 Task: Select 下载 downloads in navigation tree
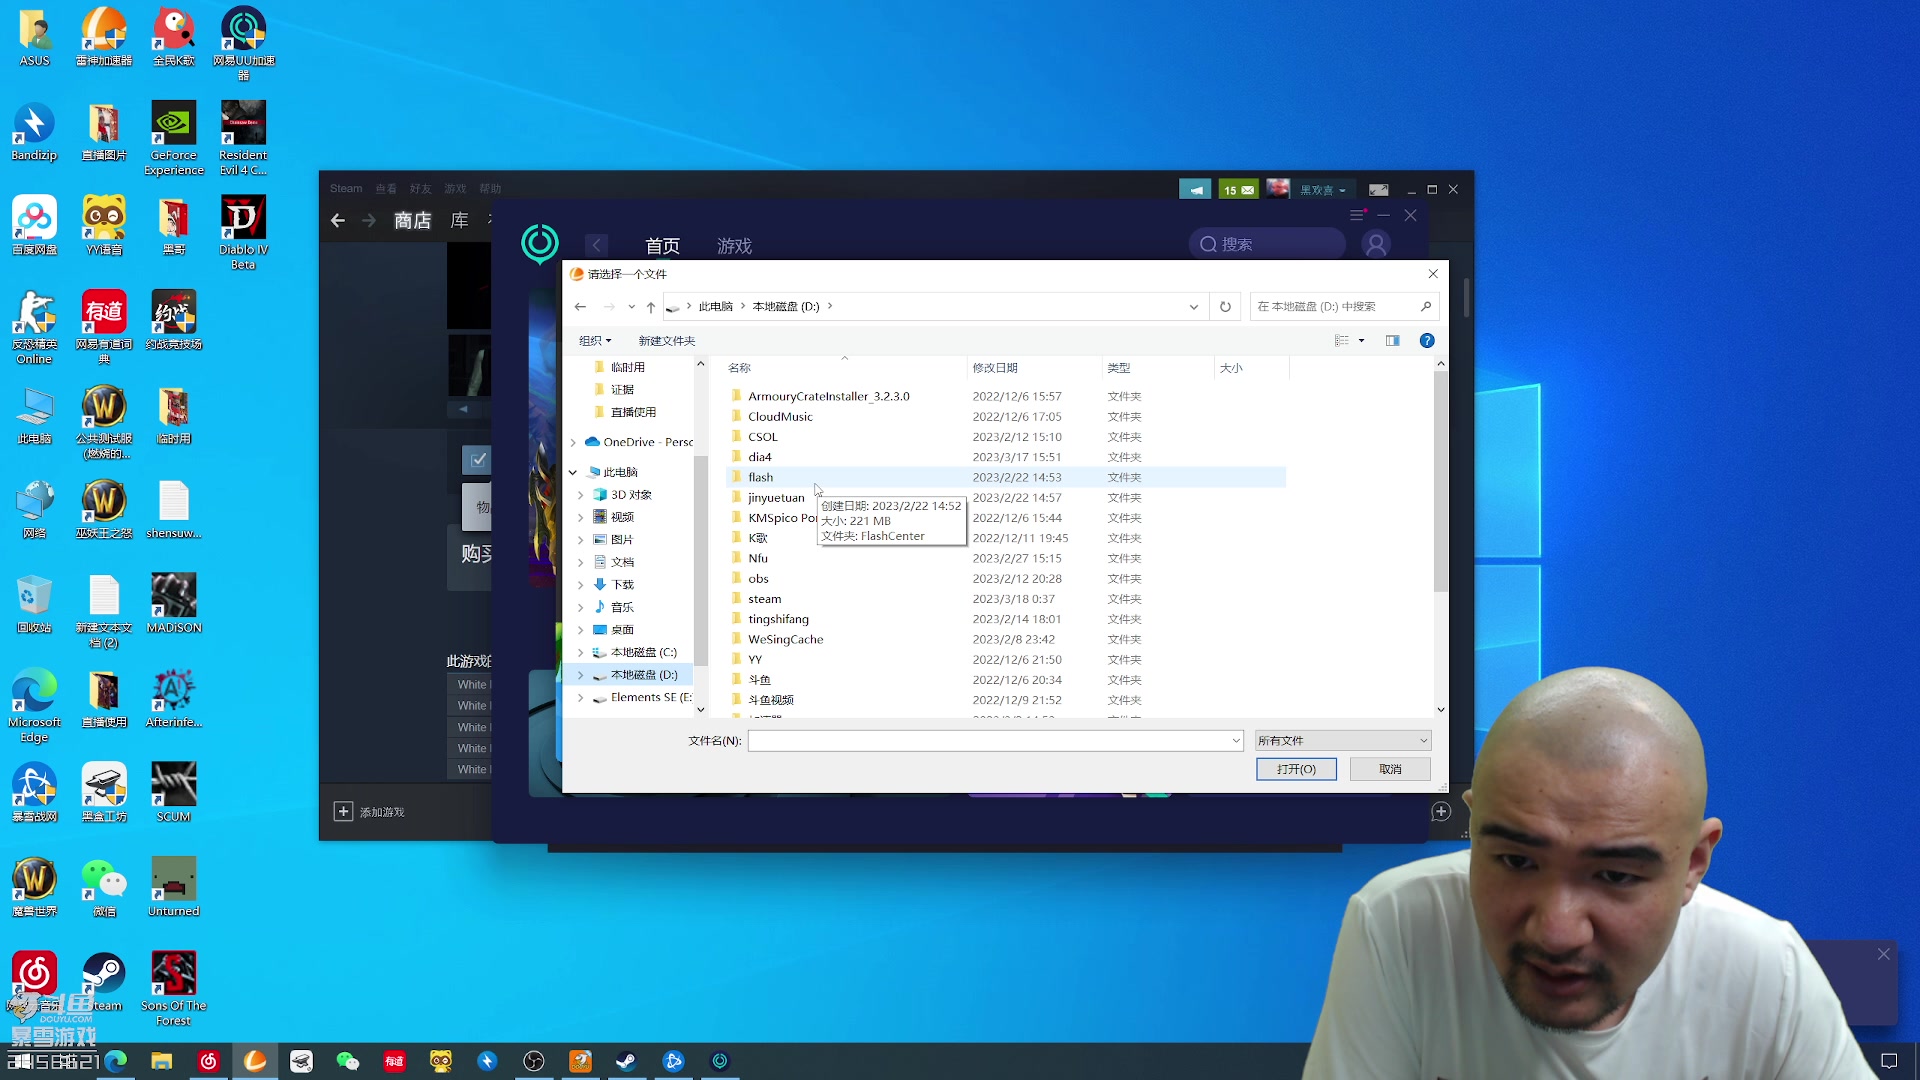point(622,585)
